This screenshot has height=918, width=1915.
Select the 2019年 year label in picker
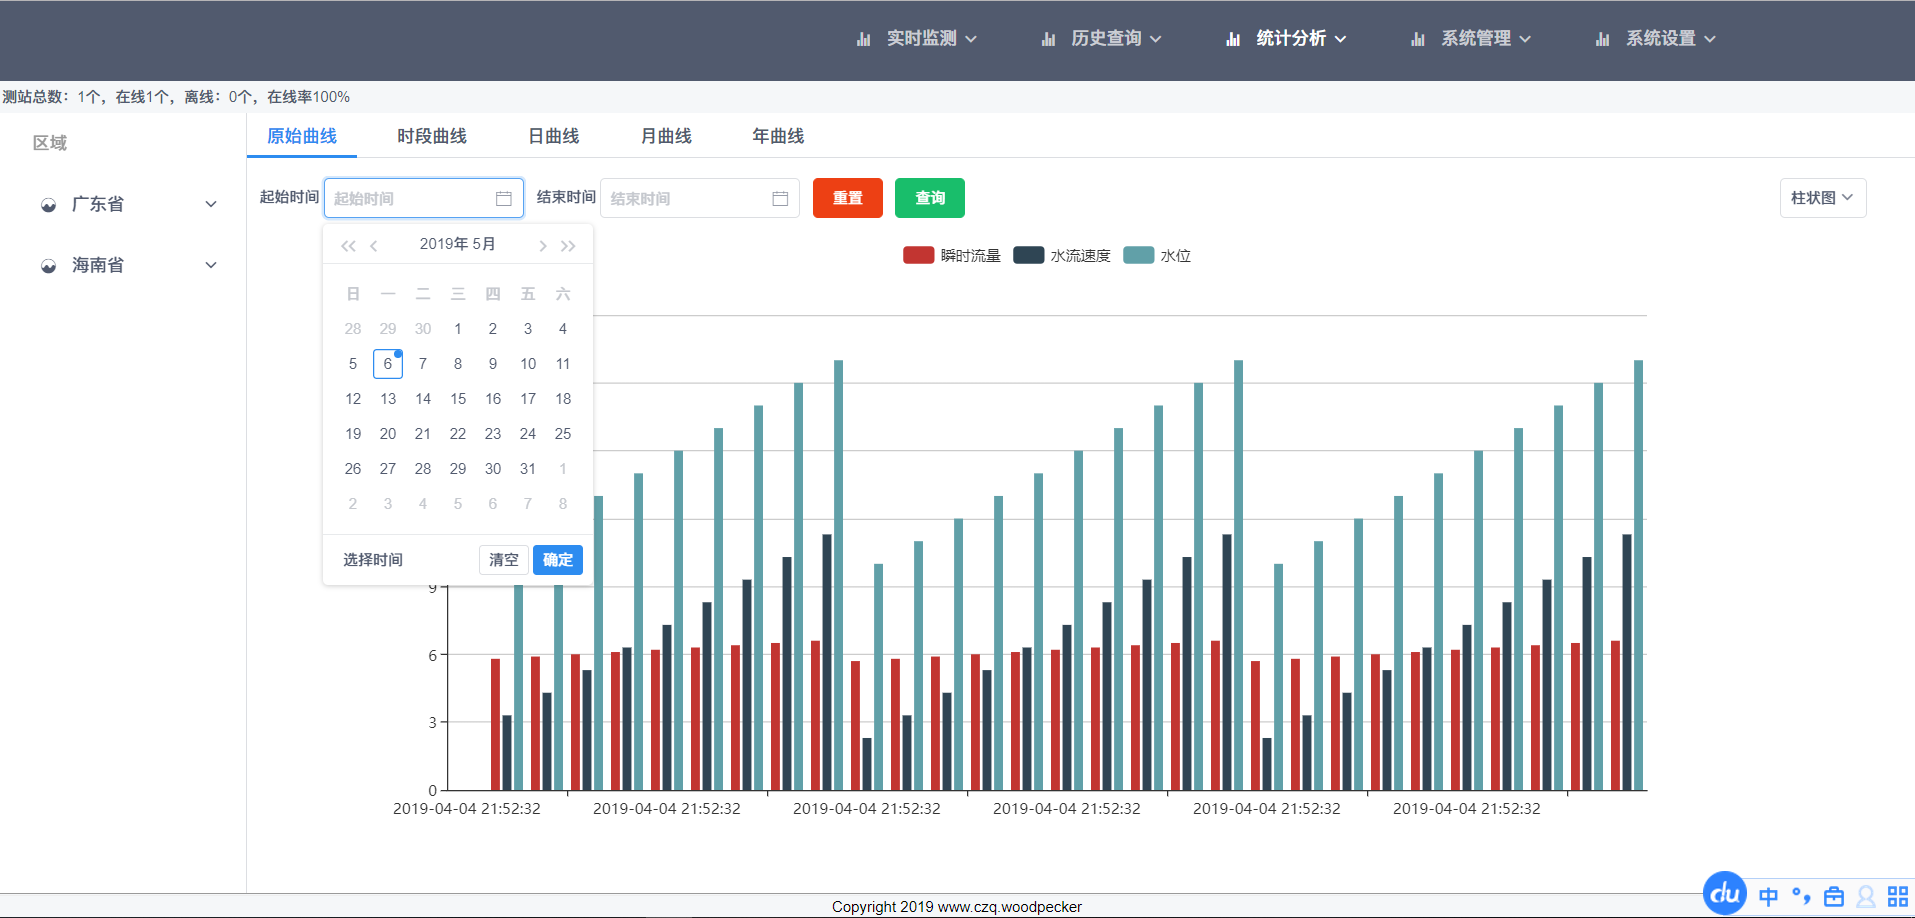(444, 244)
